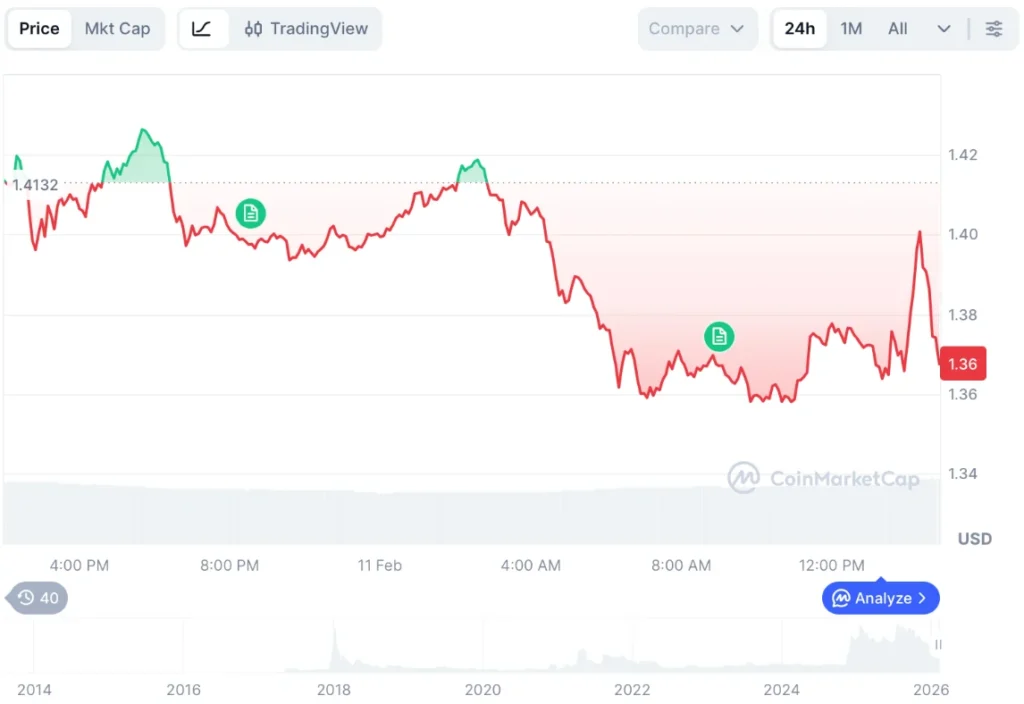Click the second green event marker on chart
The width and height of the screenshot is (1024, 704).
pos(719,337)
